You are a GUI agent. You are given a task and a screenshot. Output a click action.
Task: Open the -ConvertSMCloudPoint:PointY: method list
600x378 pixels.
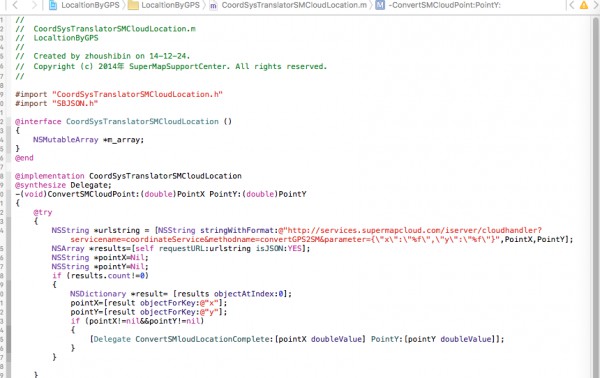point(444,5)
